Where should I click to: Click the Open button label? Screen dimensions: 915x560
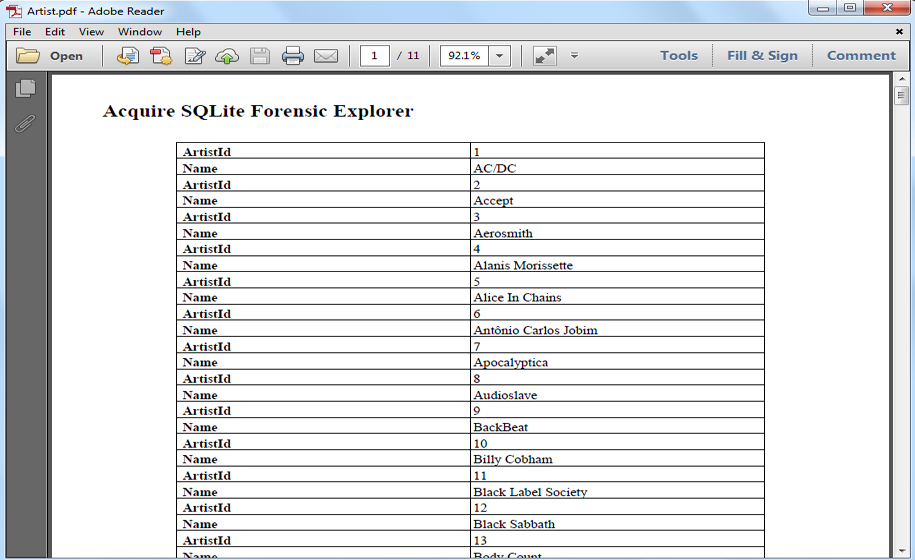point(66,56)
